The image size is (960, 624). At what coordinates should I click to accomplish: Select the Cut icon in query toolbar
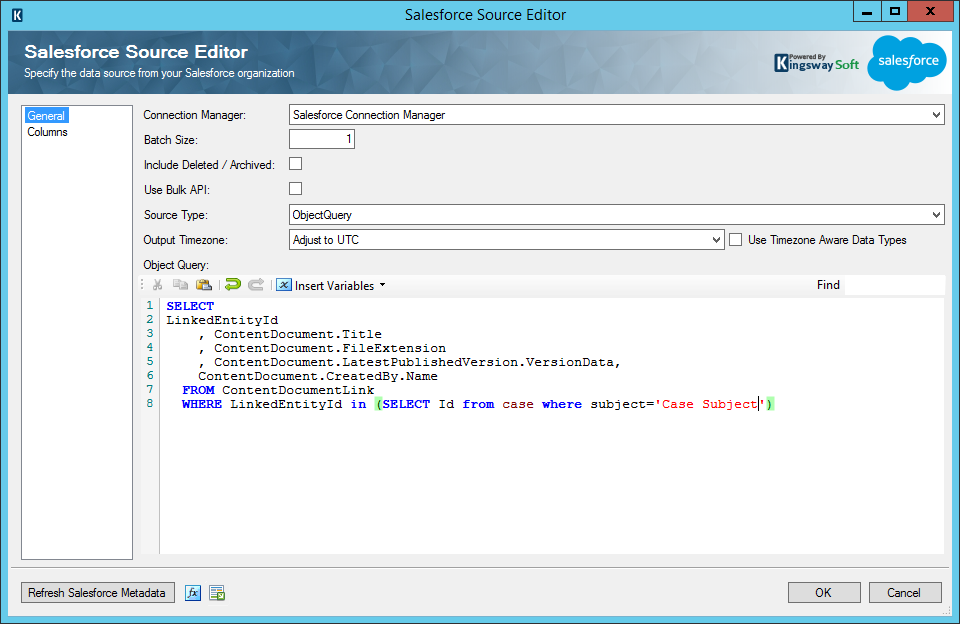[x=157, y=285]
